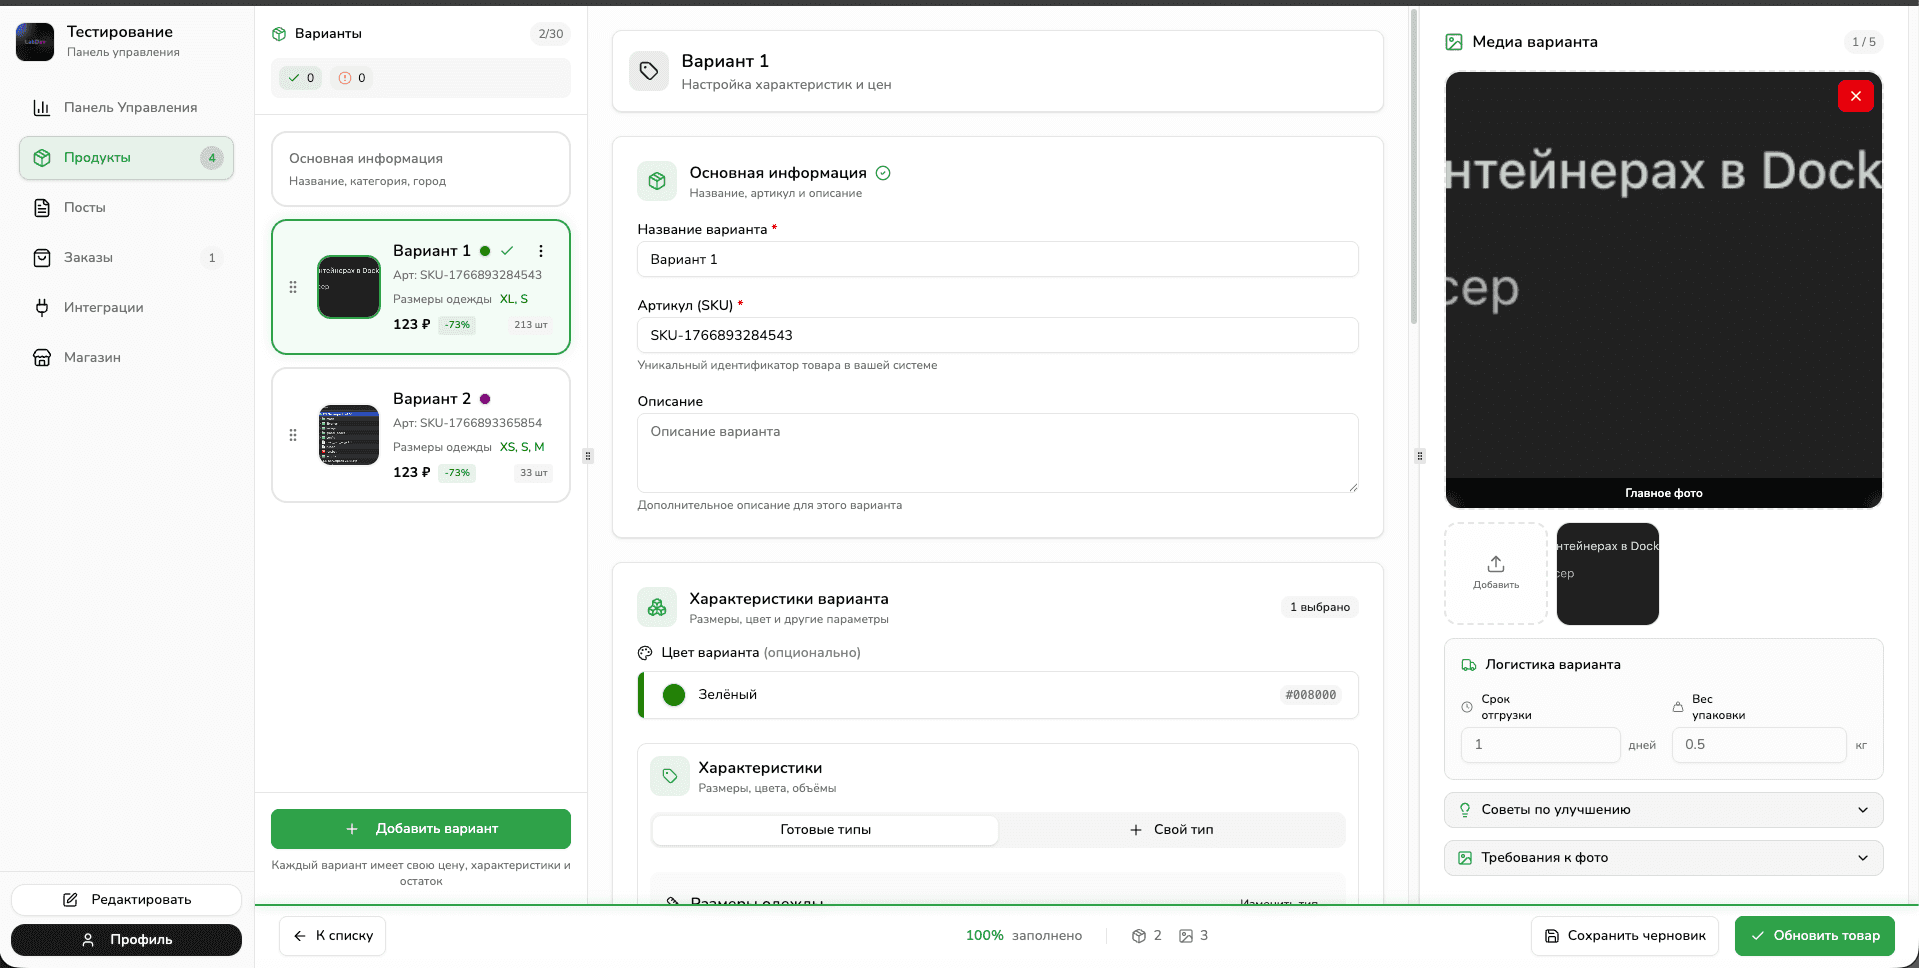This screenshot has height=968, width=1919.
Task: Select the Продукты sidebar icon
Action: point(42,157)
